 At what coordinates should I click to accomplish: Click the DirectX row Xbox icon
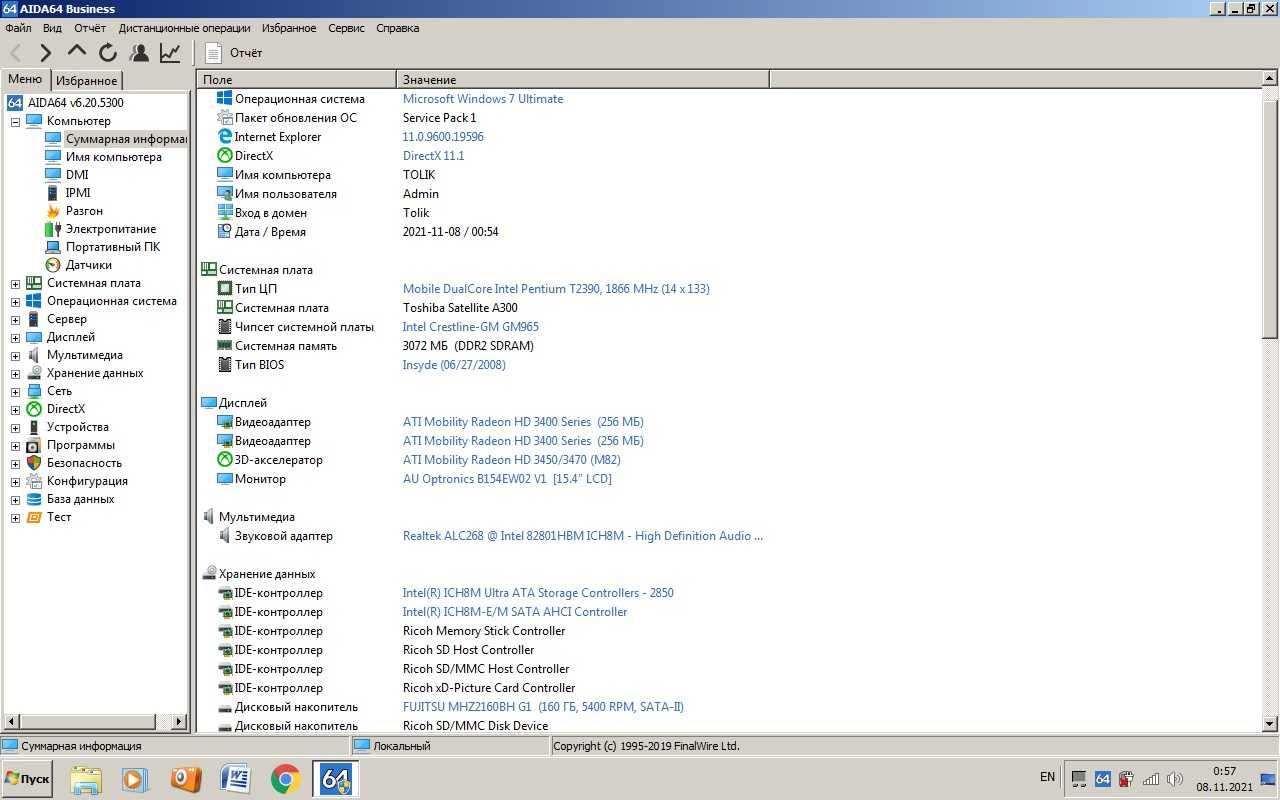[x=225, y=156]
